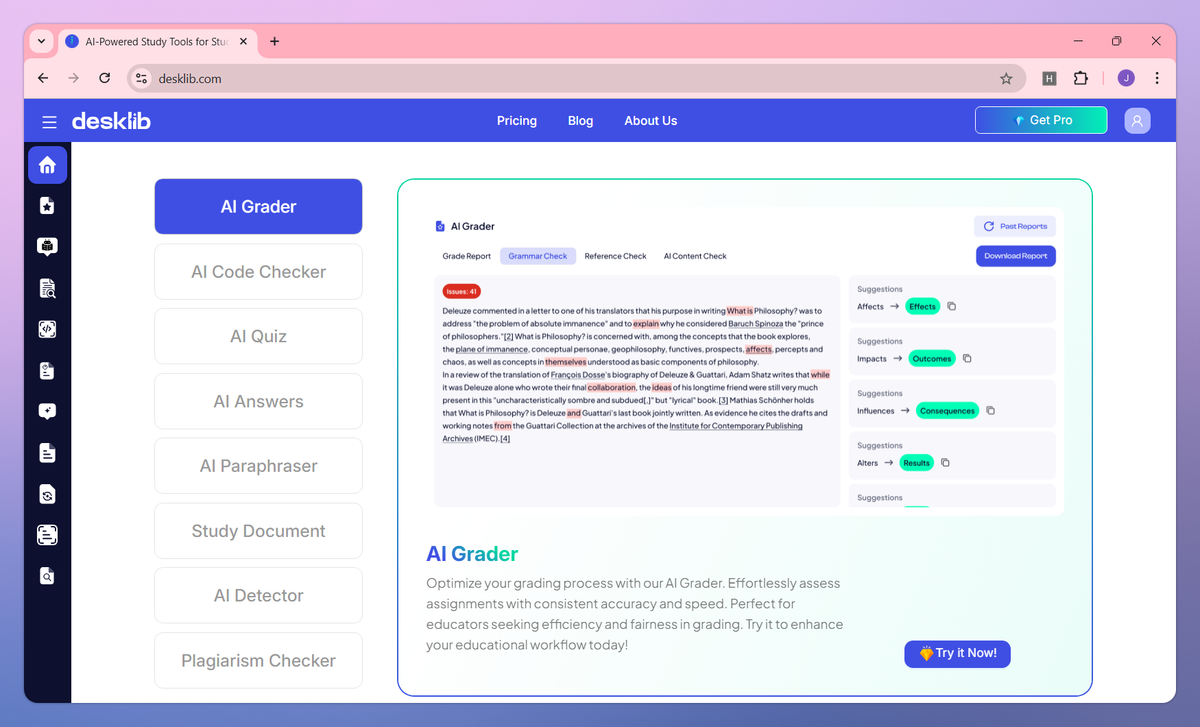The width and height of the screenshot is (1200, 727).
Task: Click the document scan icon in the sidebar
Action: coord(47,288)
